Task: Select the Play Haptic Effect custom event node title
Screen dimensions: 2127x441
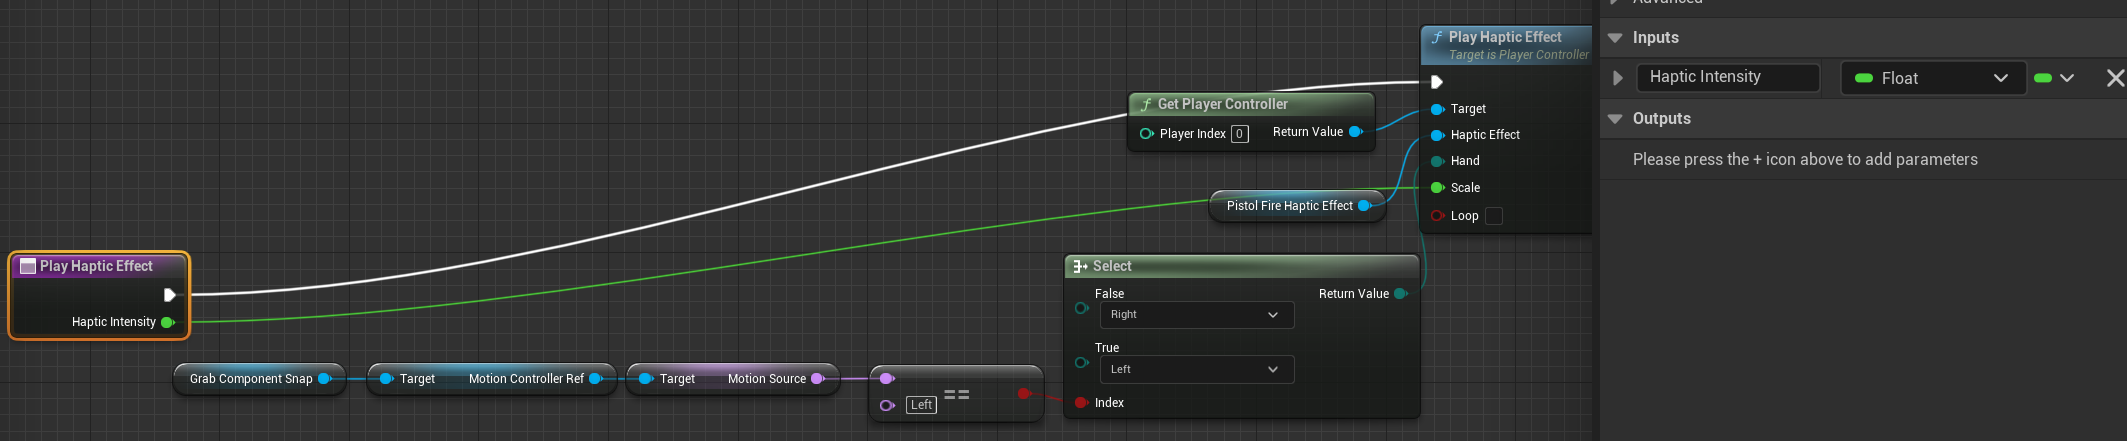Action: 98,266
